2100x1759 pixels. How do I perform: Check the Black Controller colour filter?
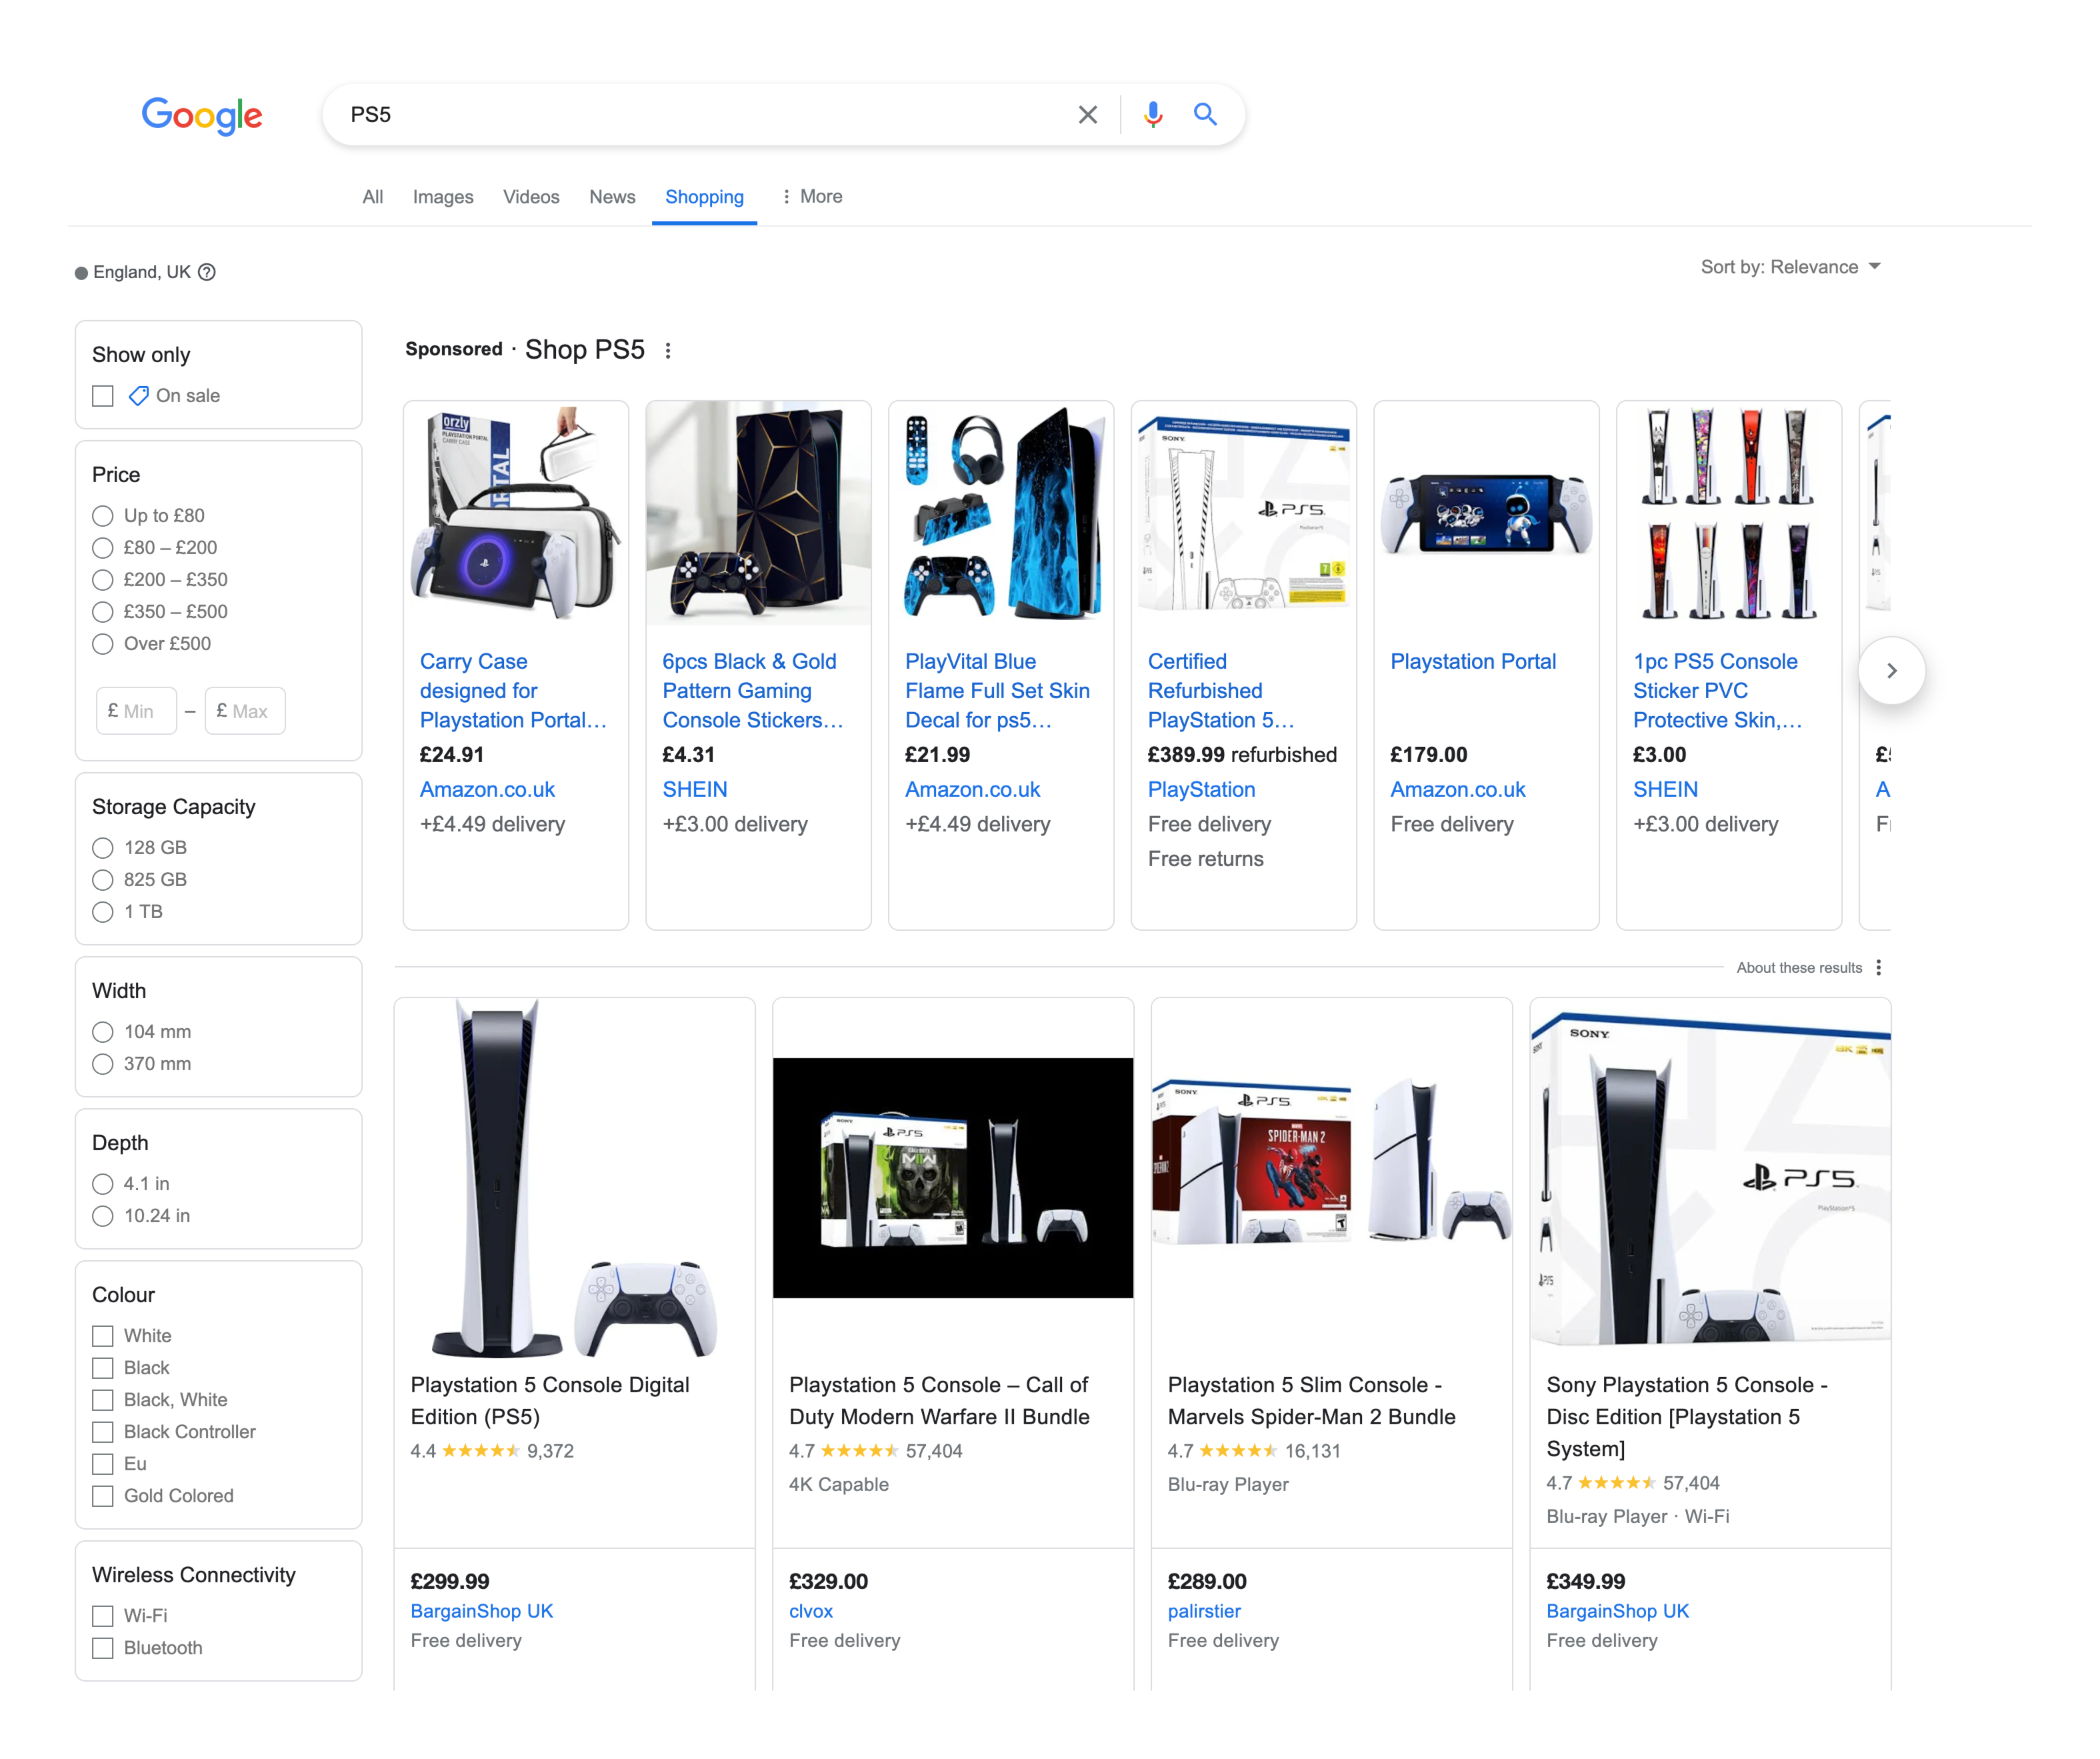tap(103, 1432)
